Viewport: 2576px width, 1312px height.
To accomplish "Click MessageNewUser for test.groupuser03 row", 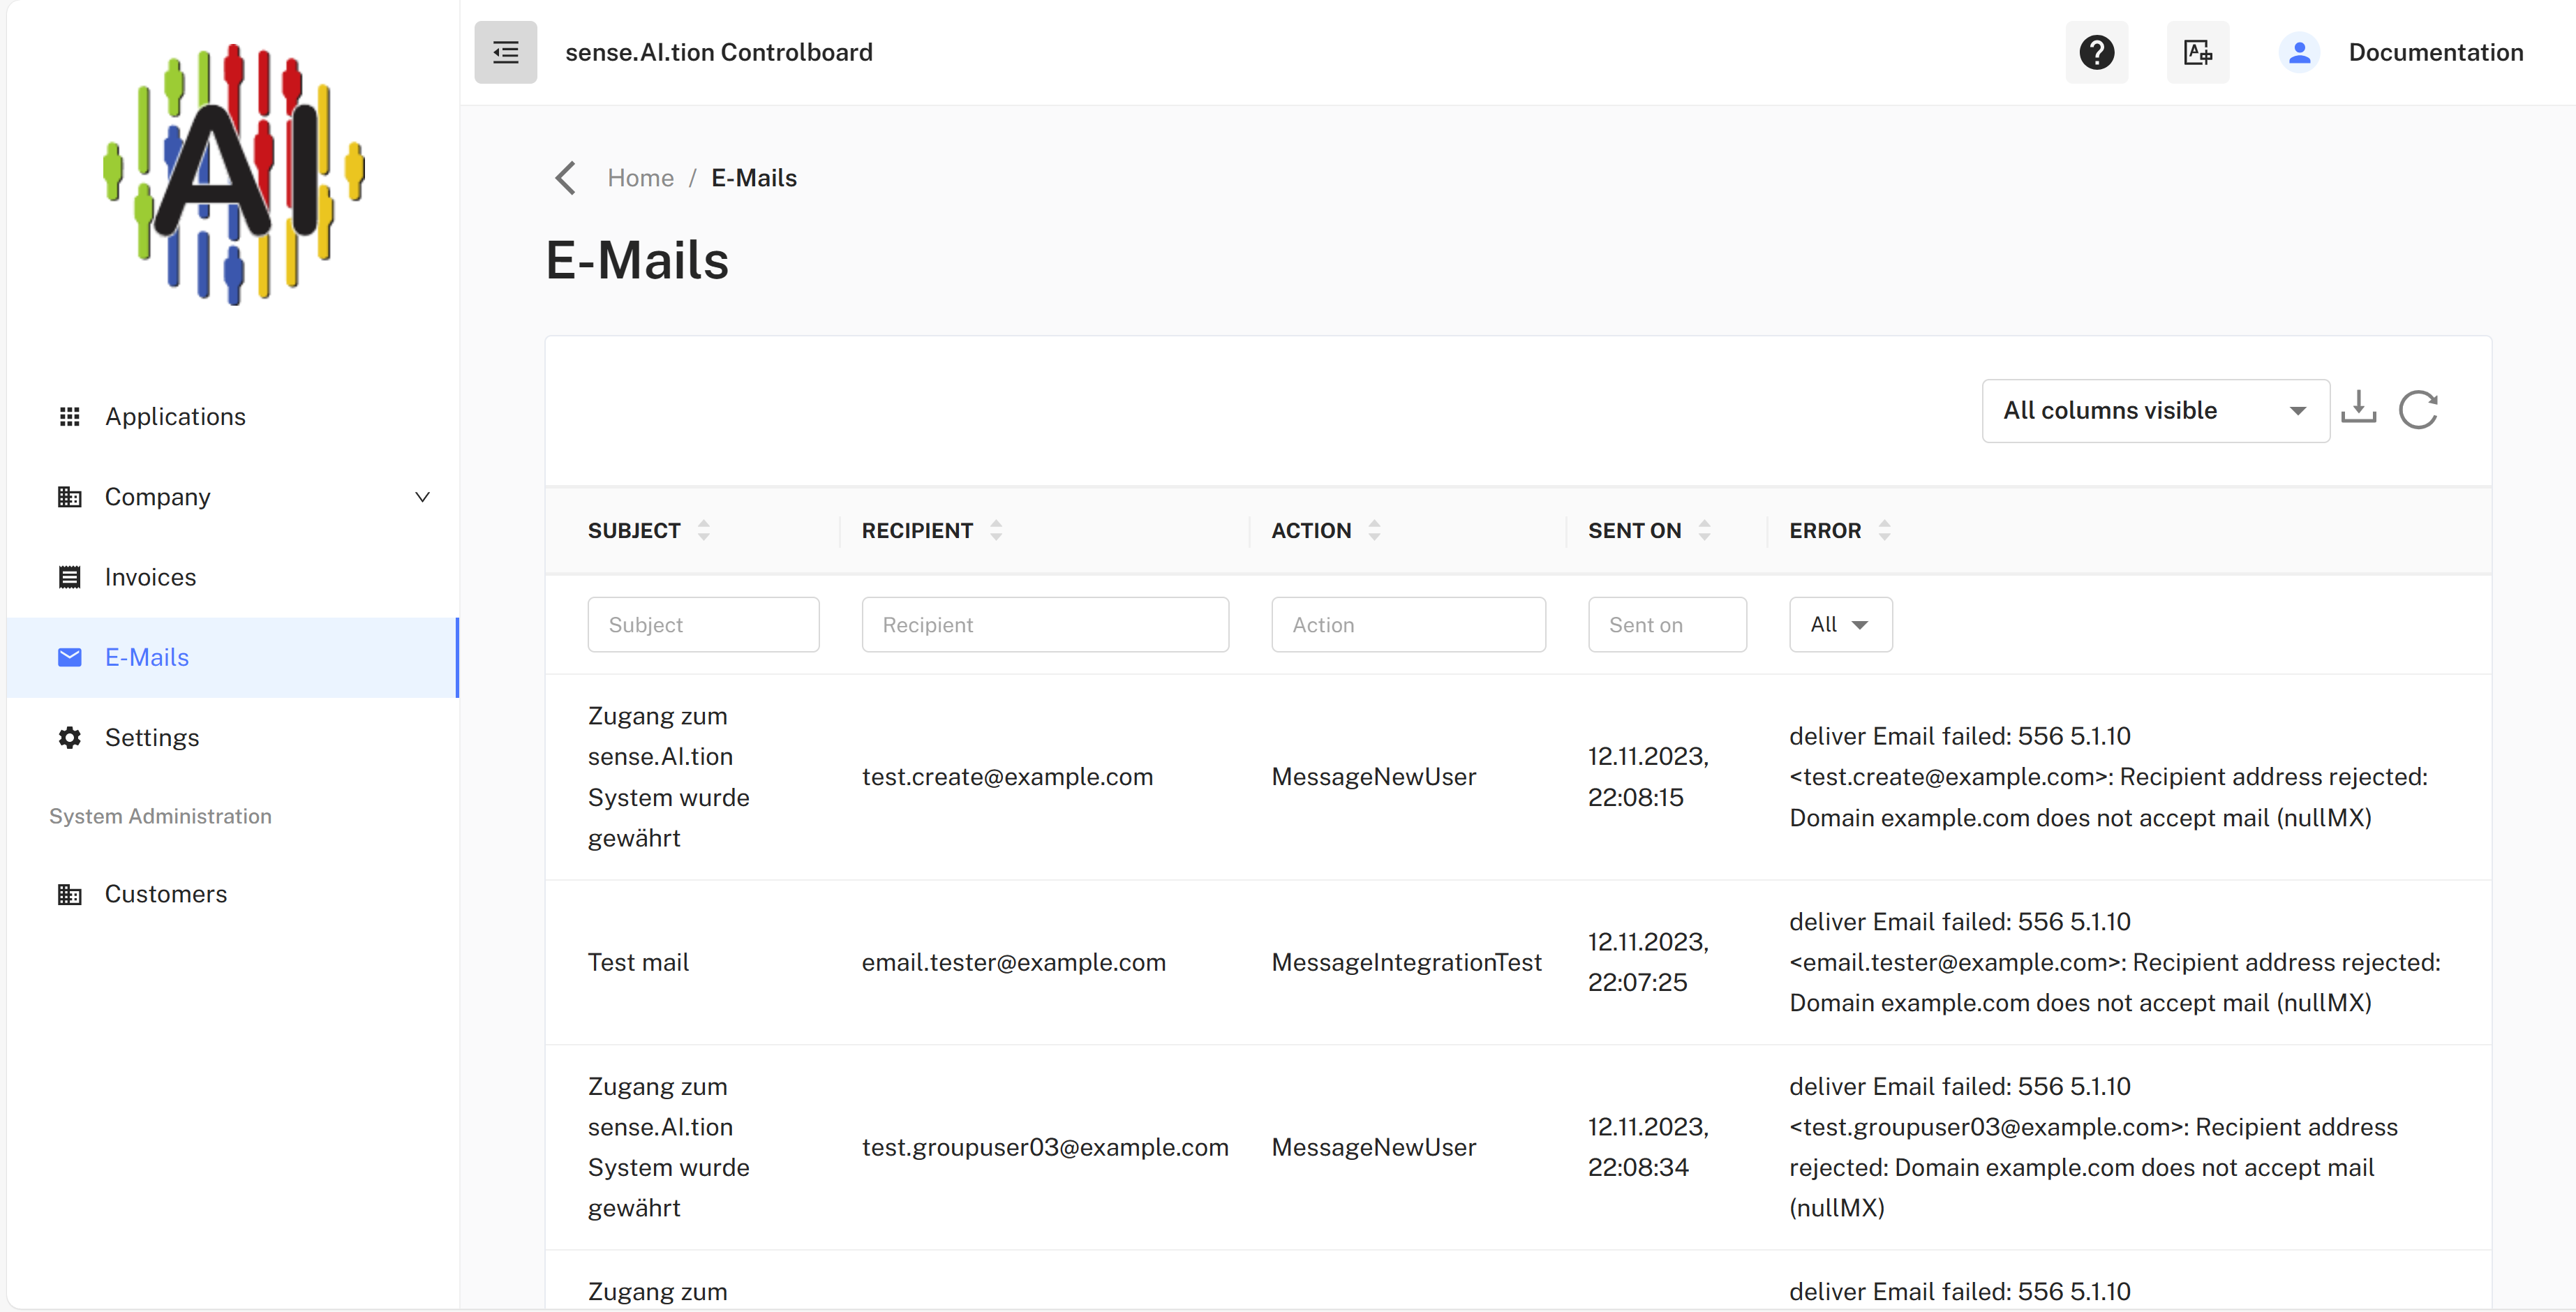I will tap(1373, 1147).
